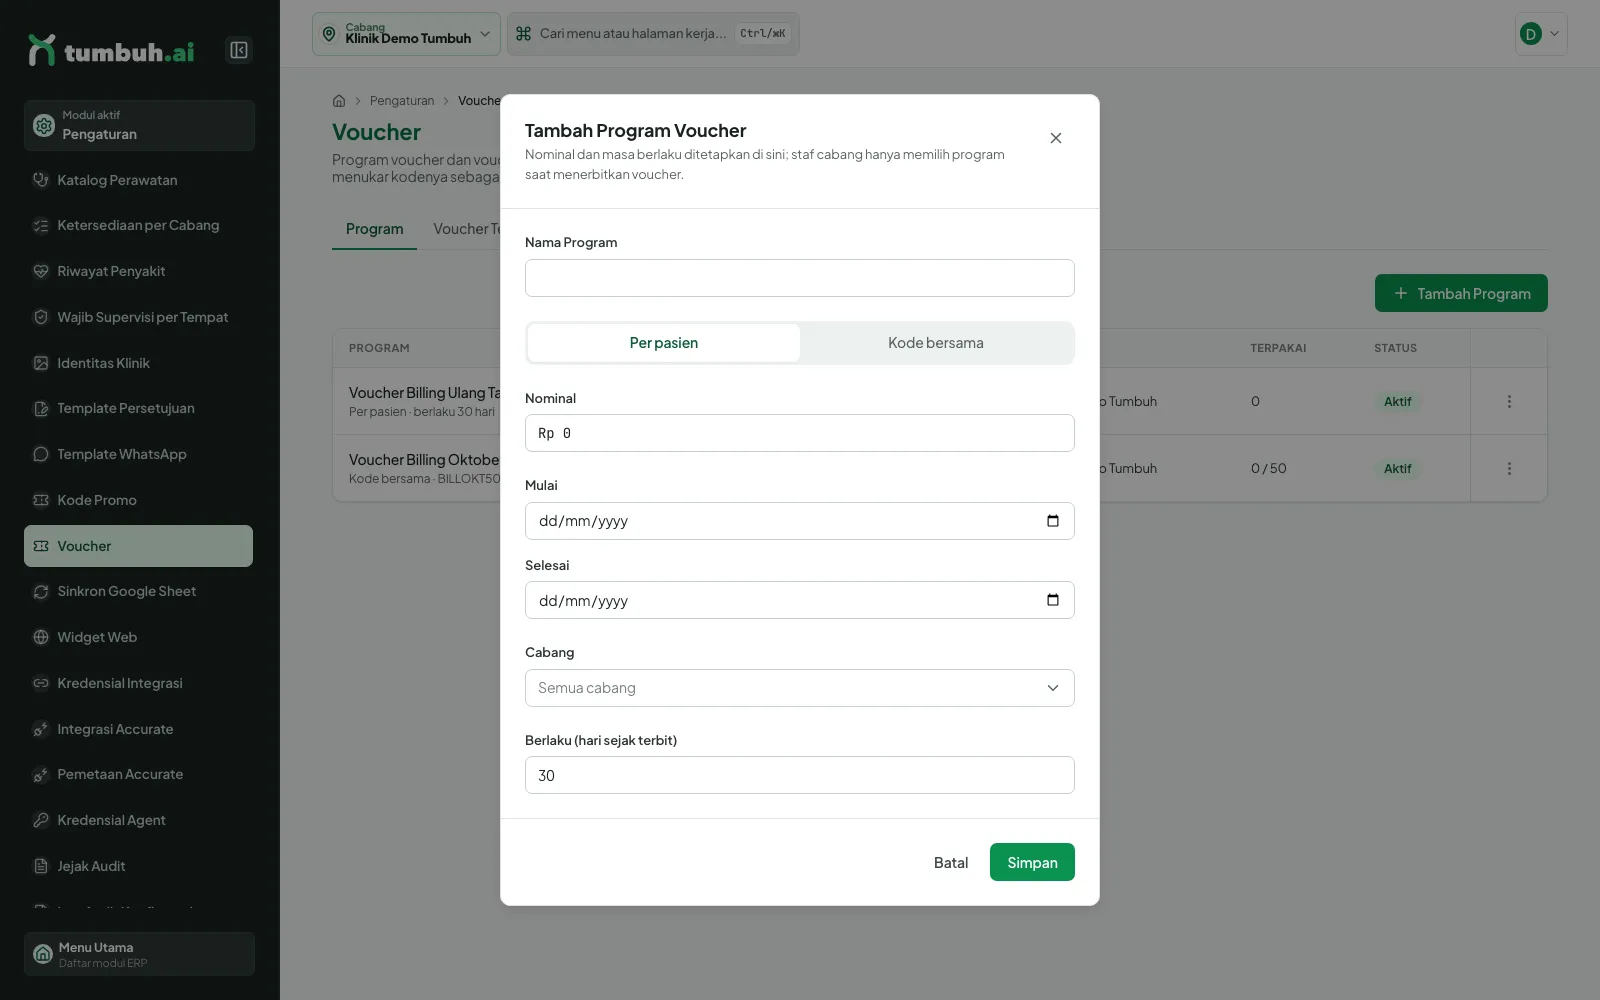Image resolution: width=1600 pixels, height=1000 pixels.
Task: Click the Jejak Audit document icon
Action: point(41,866)
